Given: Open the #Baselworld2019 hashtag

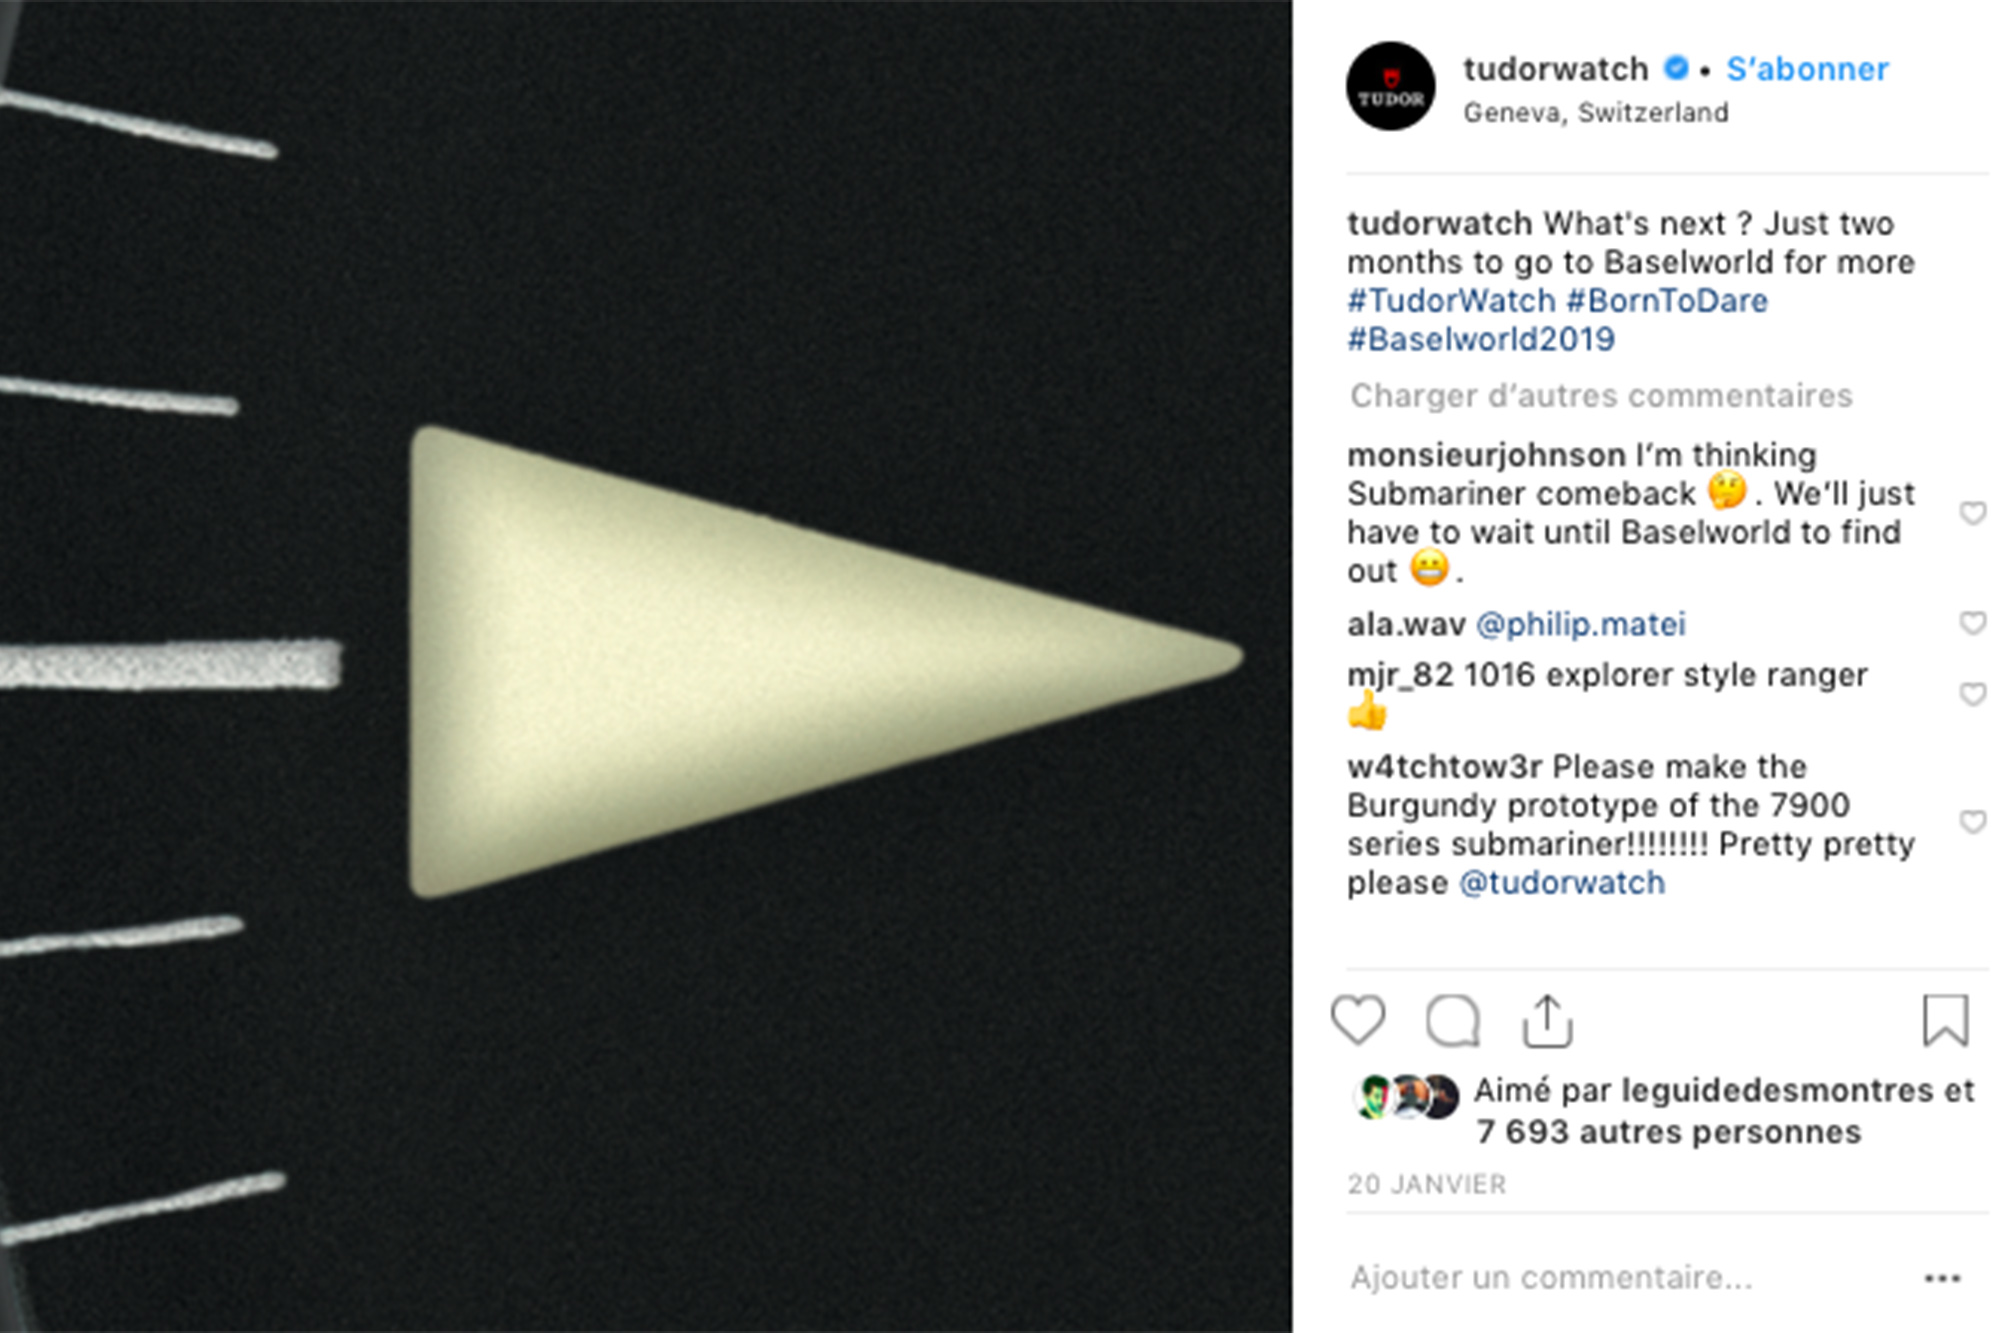Looking at the screenshot, I should [x=1481, y=339].
